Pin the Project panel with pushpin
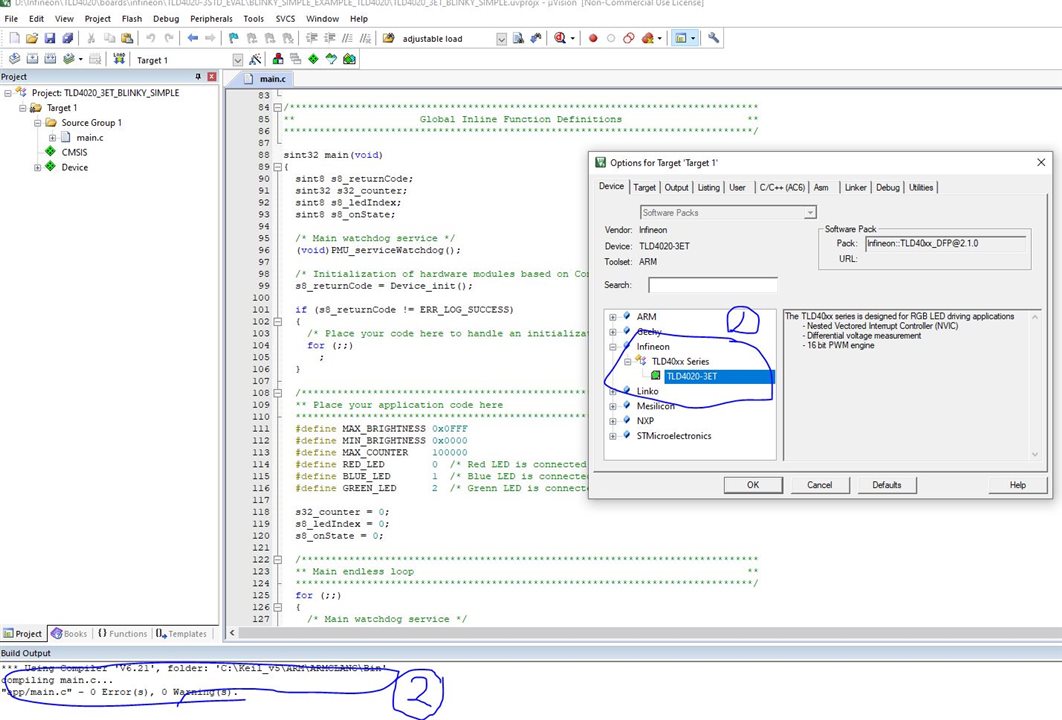Screen dimensions: 1062x720 pos(199,77)
